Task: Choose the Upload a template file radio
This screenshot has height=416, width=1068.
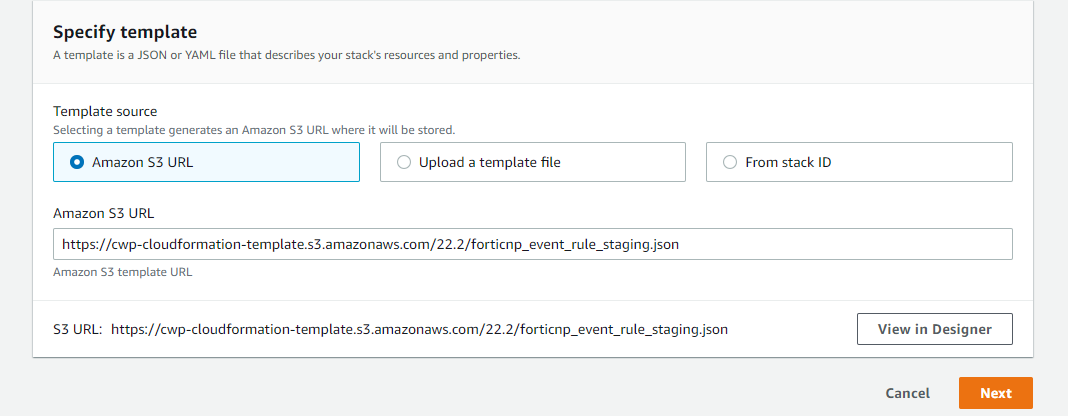Action: click(x=404, y=162)
